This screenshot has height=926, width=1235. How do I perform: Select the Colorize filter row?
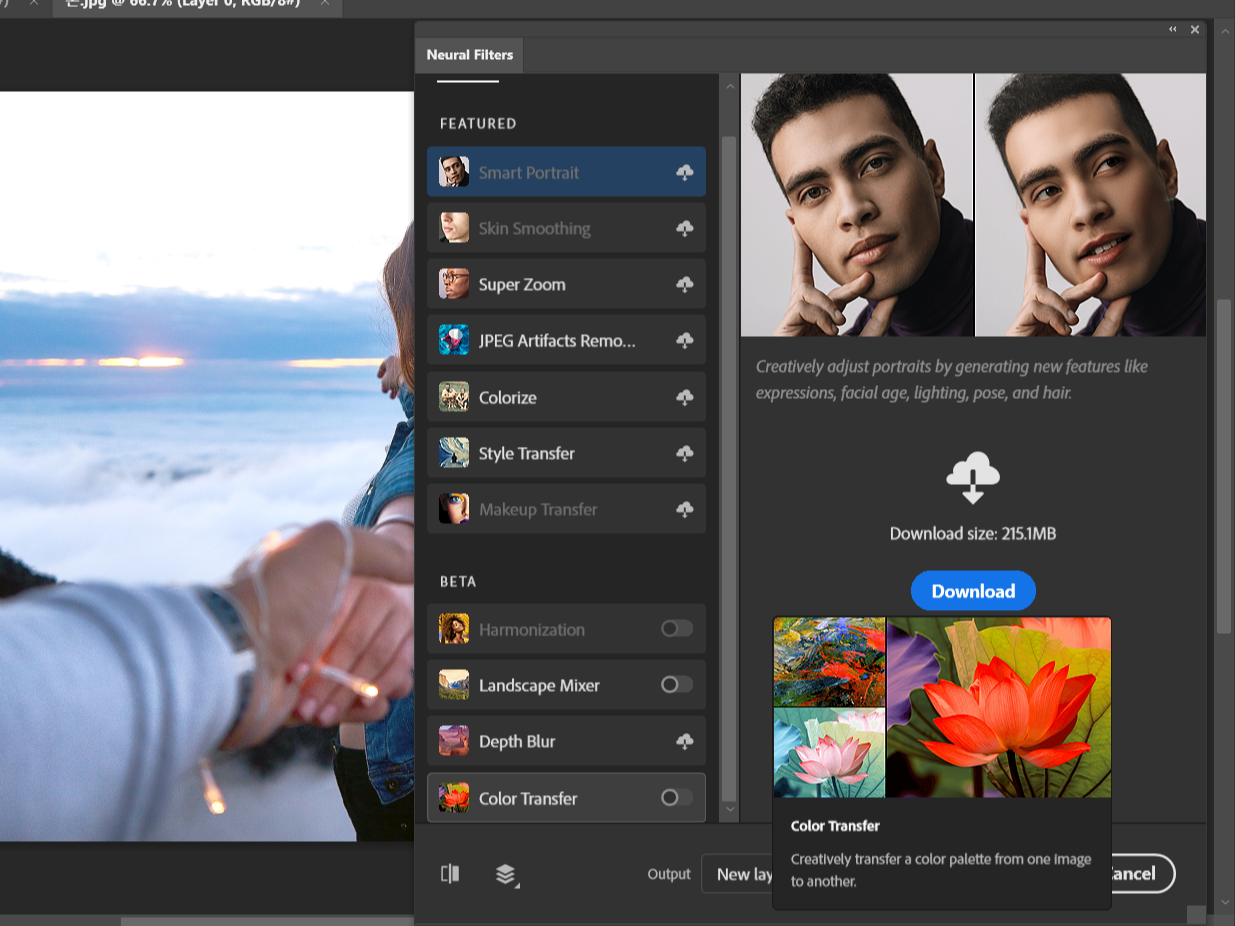pos(566,397)
